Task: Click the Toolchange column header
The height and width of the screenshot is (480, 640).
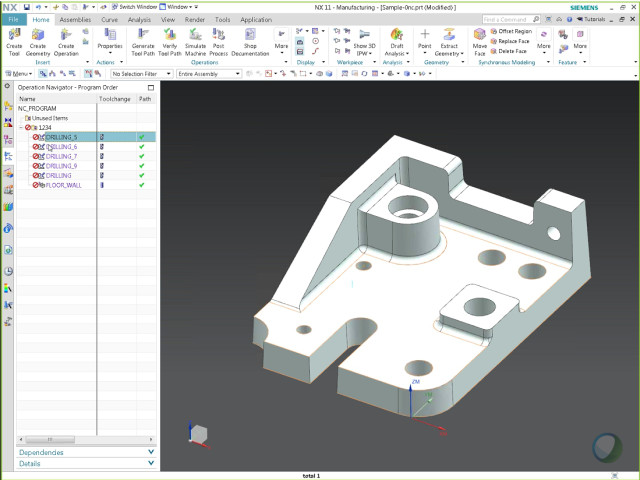Action: [116, 99]
